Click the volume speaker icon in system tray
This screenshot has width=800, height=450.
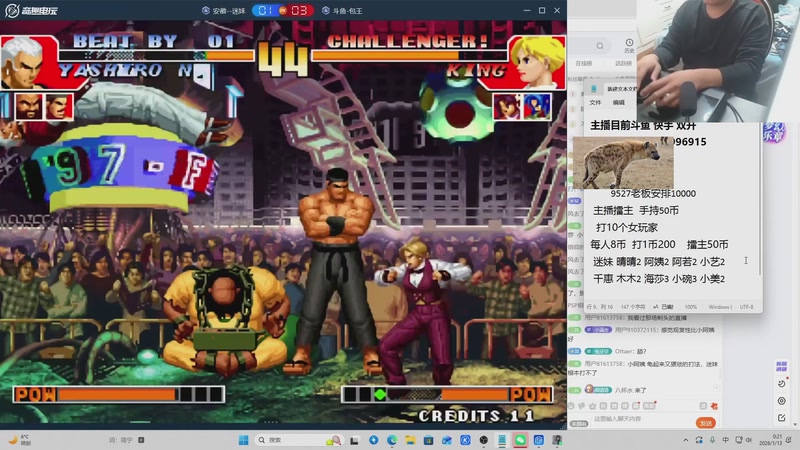coord(749,440)
